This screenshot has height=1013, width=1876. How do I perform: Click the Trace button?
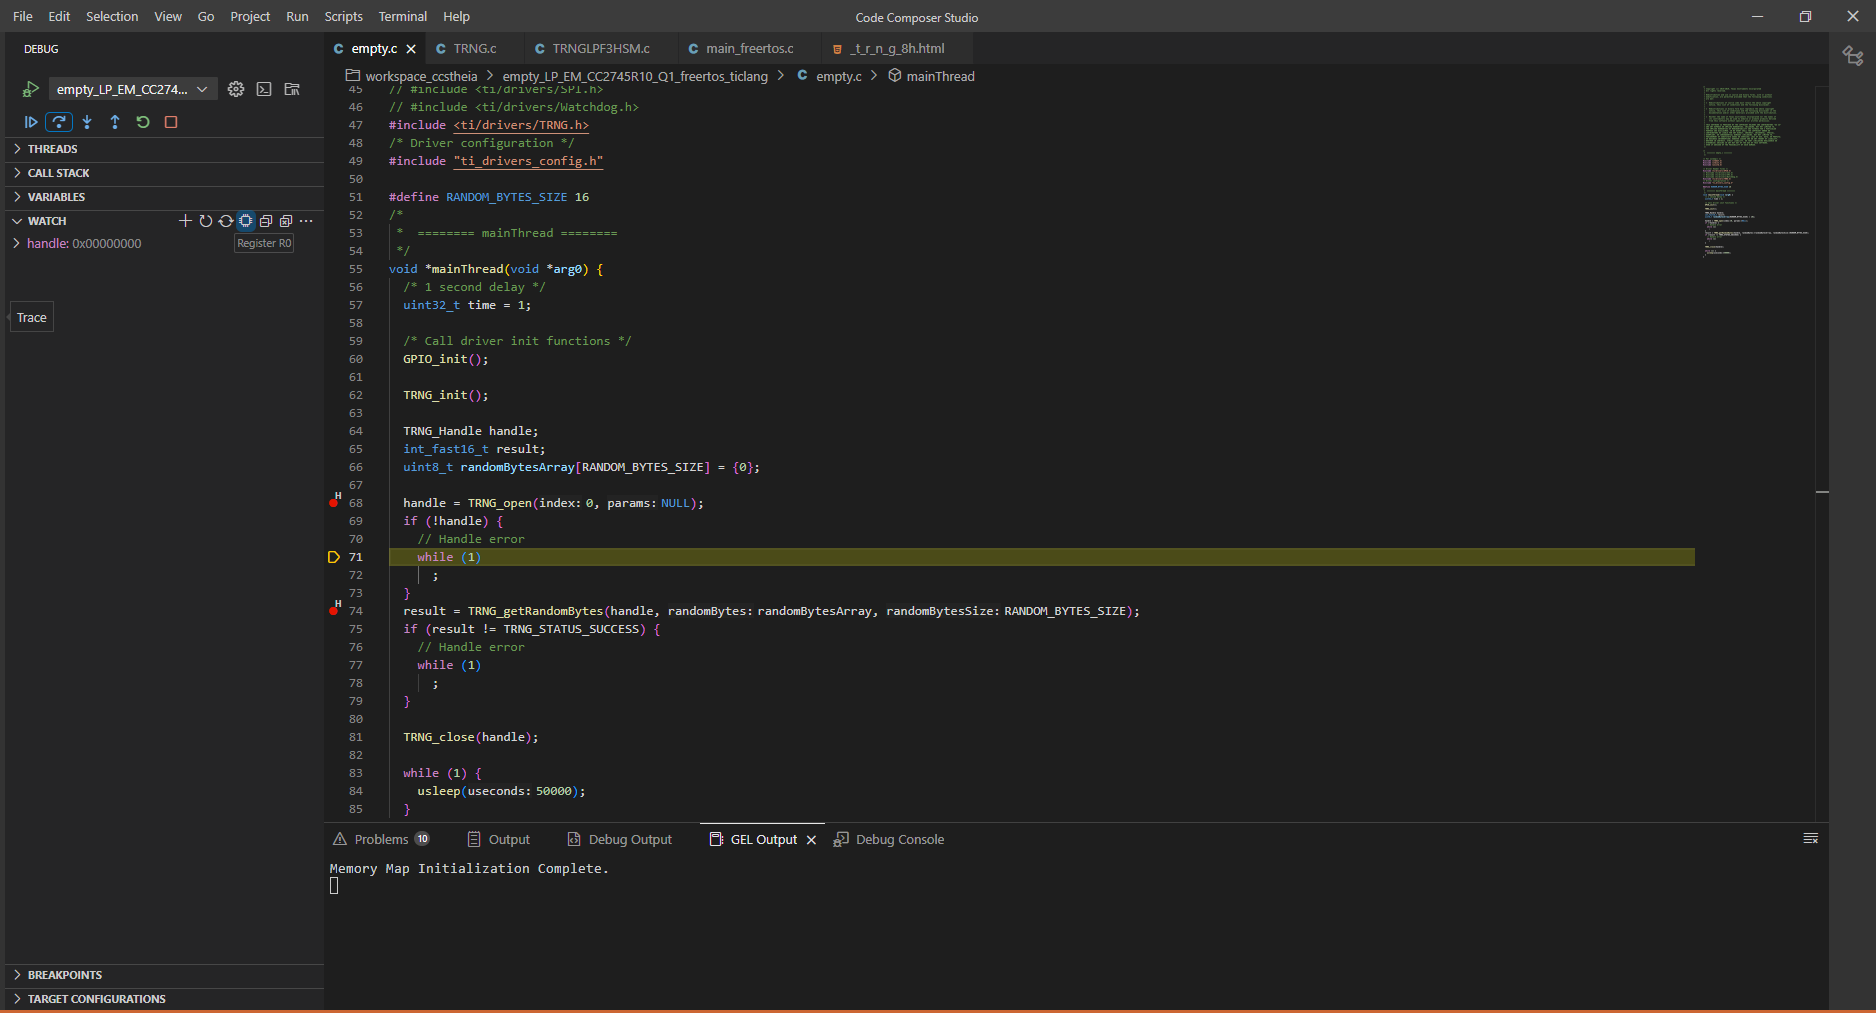32,317
